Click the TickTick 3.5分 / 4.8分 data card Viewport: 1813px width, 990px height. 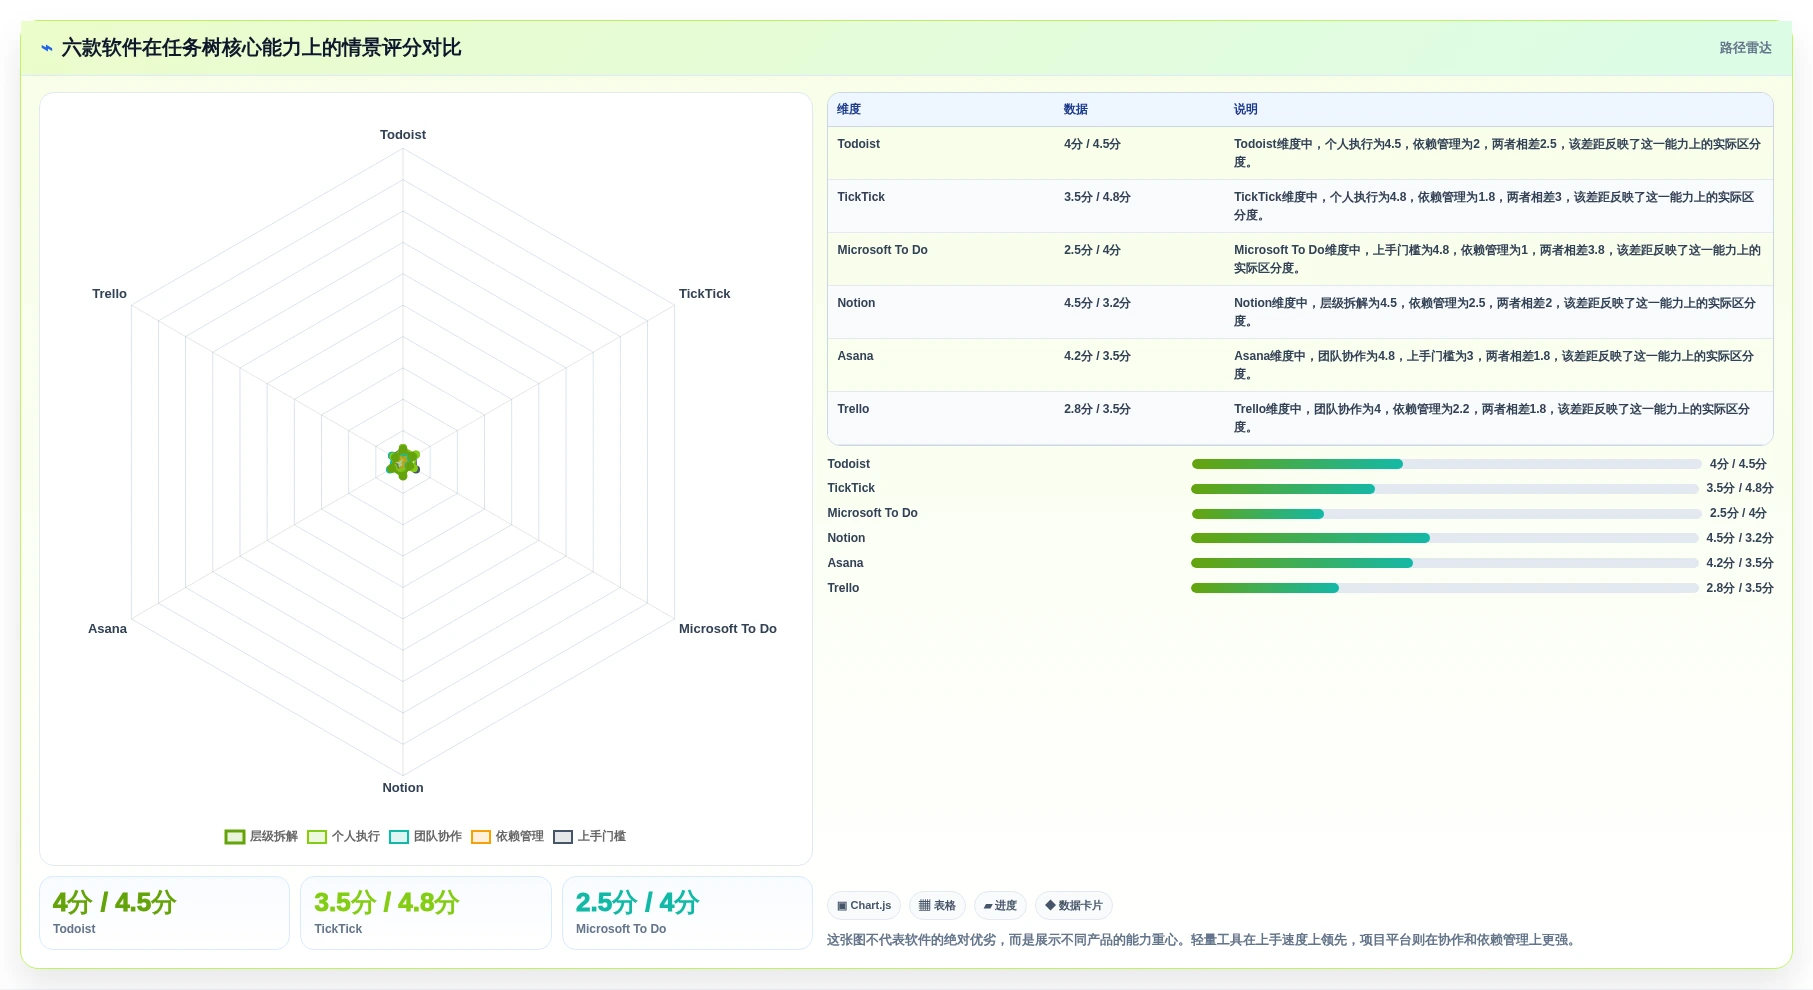(426, 913)
